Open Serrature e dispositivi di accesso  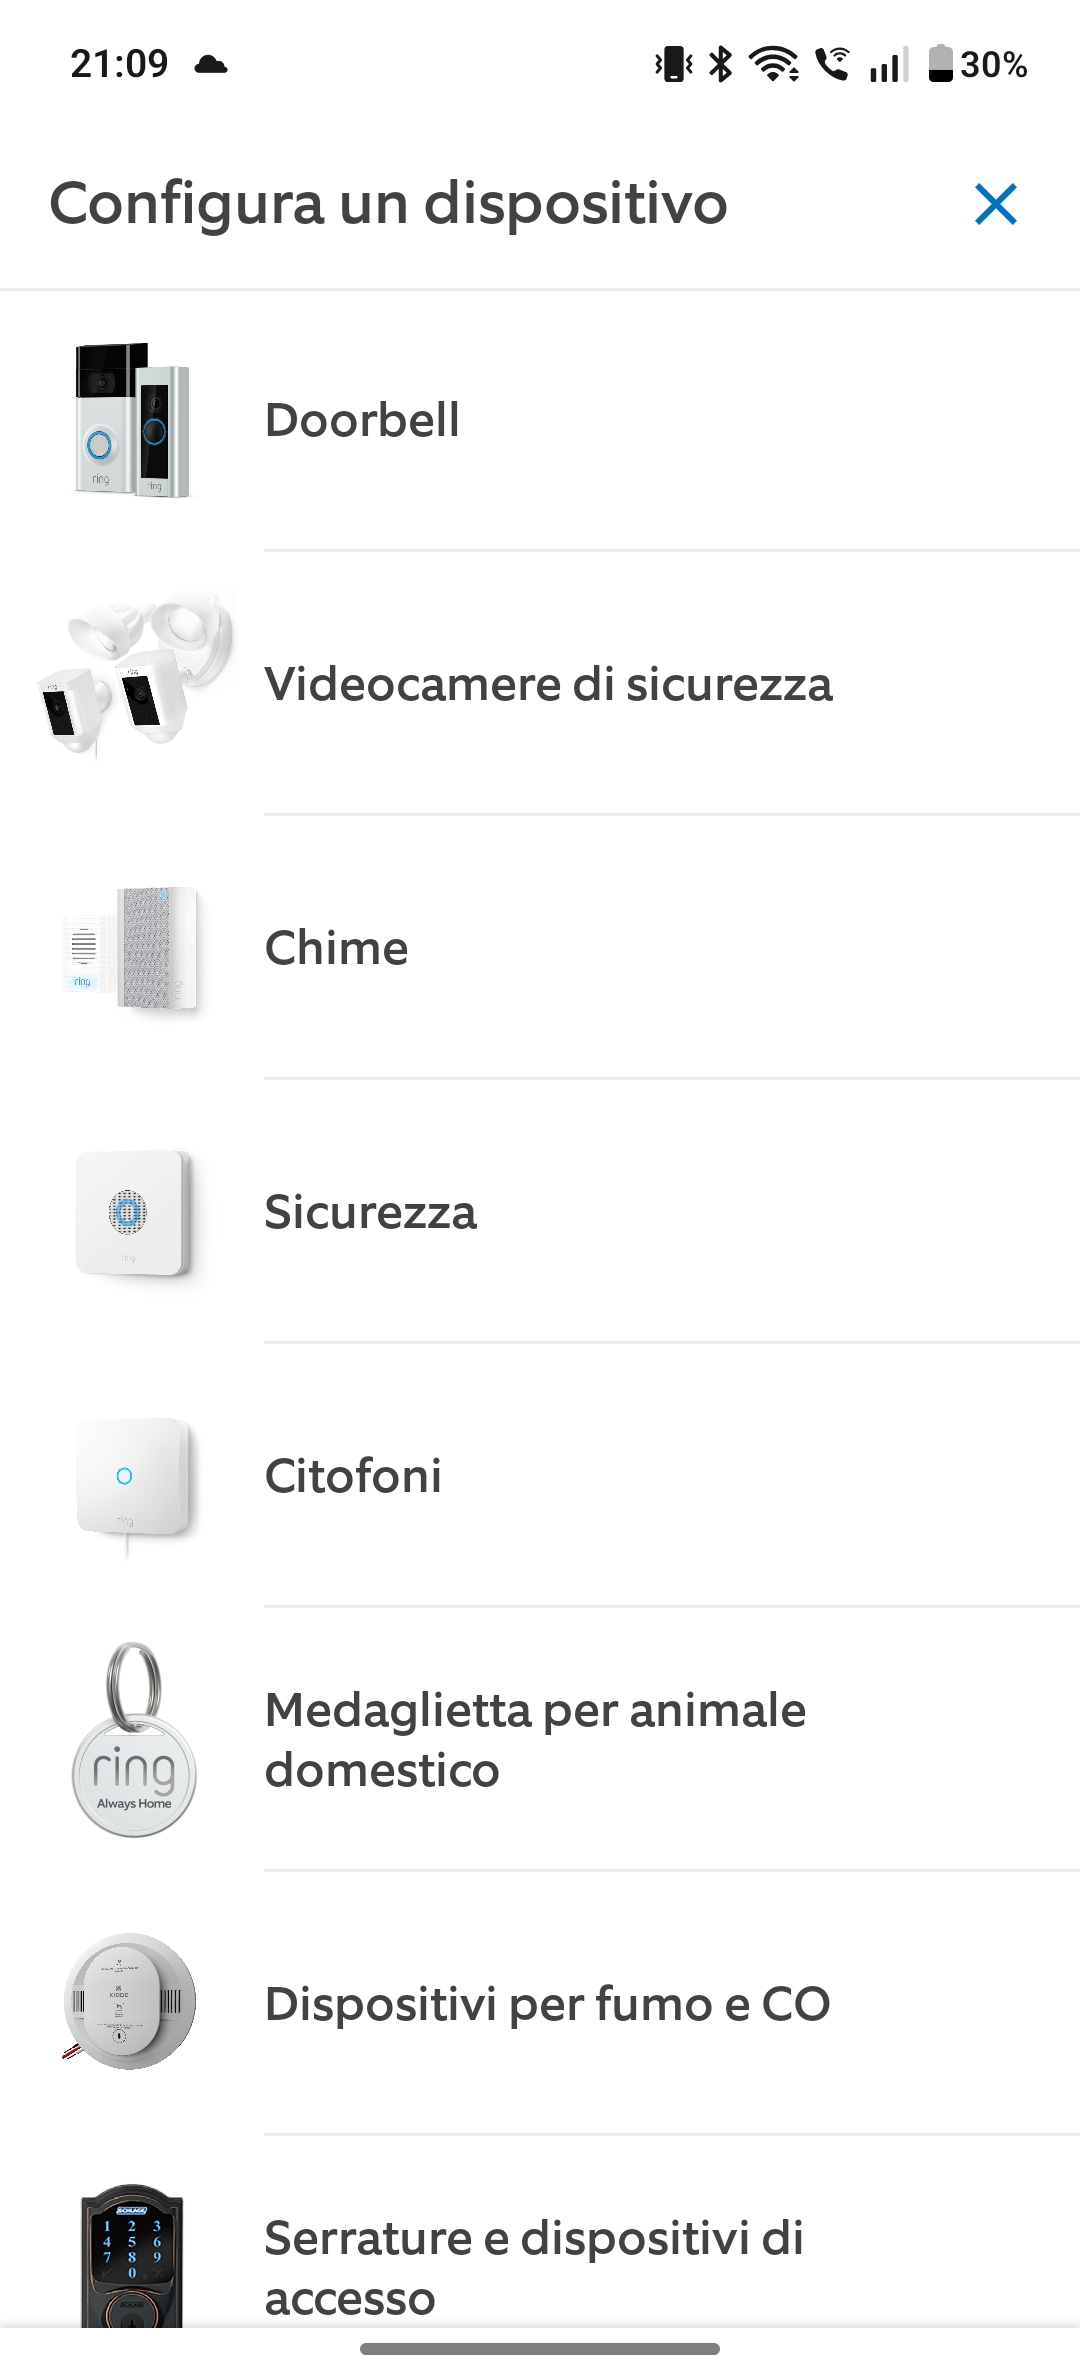(533, 2266)
